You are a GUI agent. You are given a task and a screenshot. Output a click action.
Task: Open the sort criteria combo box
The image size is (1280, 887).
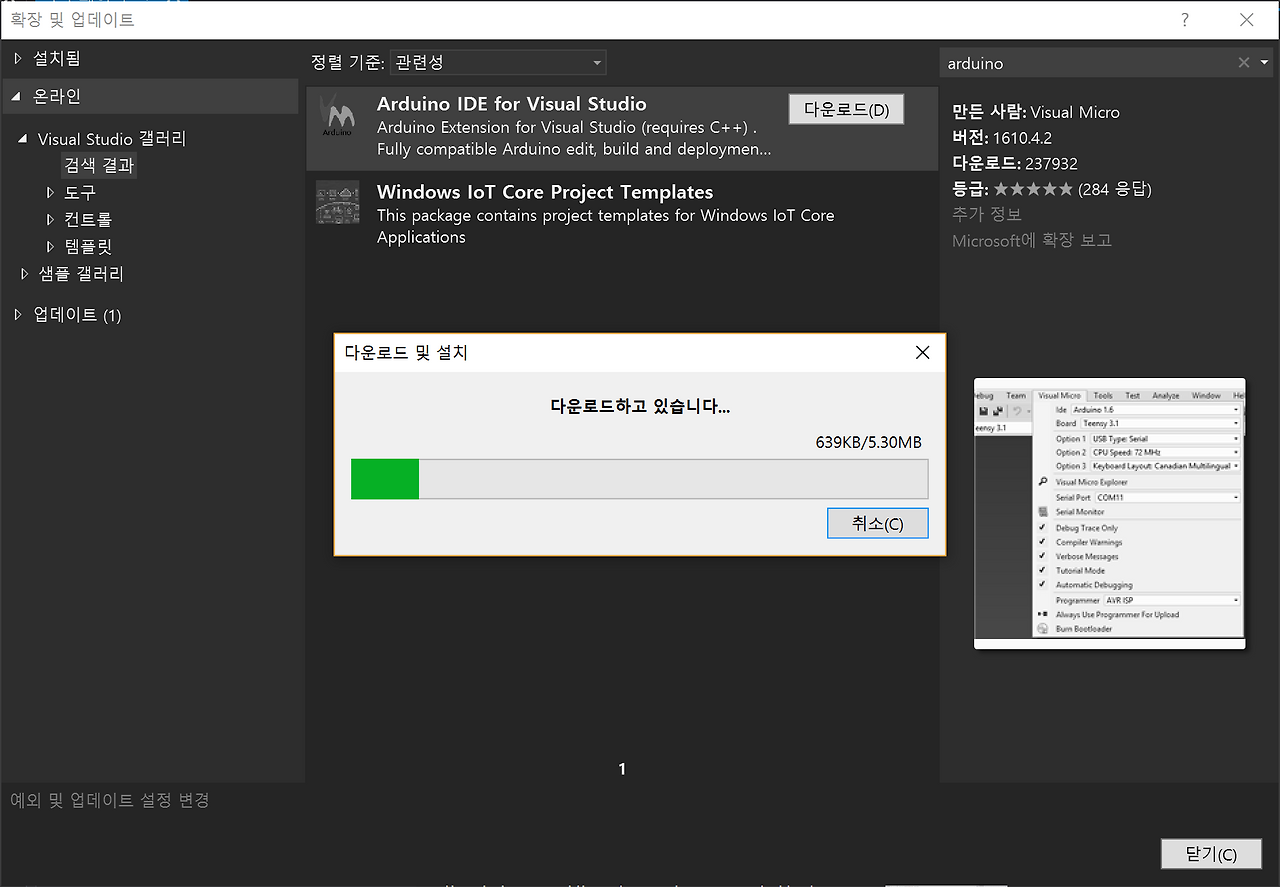498,62
